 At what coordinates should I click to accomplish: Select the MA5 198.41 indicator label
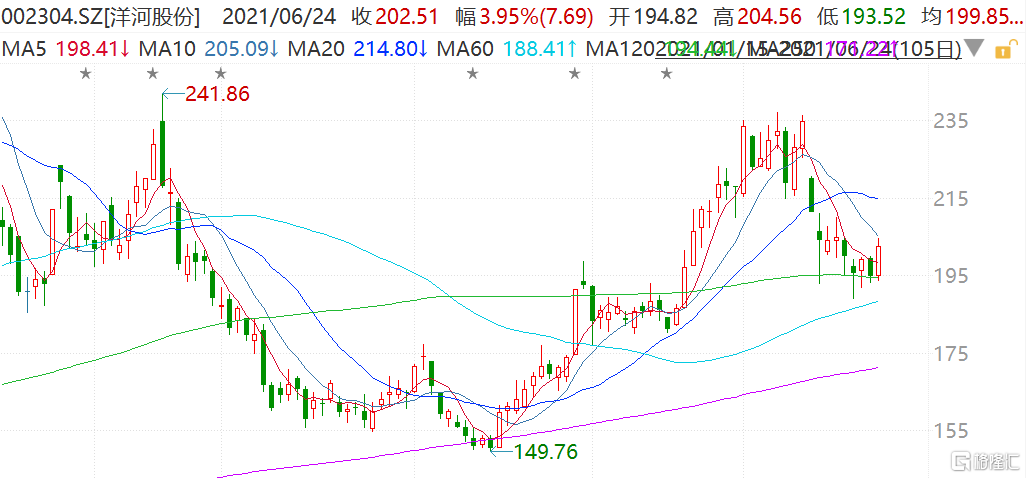pyautogui.click(x=65, y=48)
